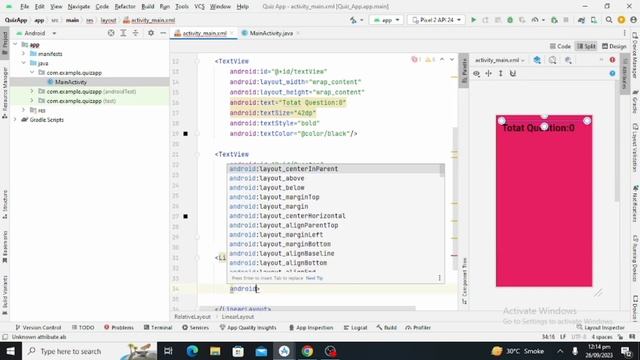Open the VCS menu

click(199, 7)
